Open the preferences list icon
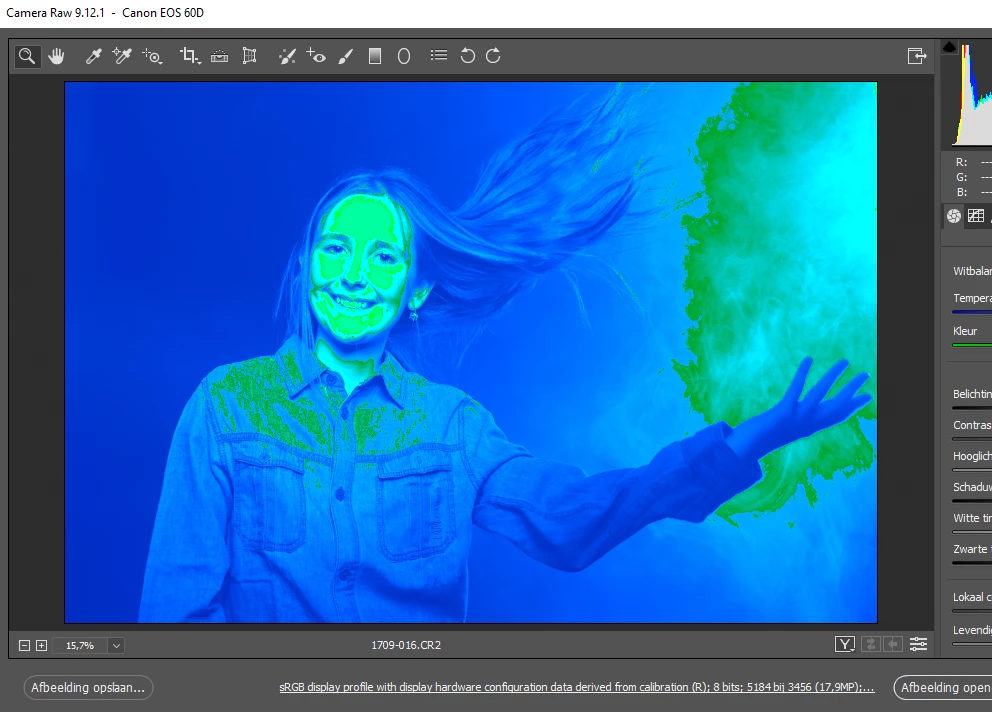 (438, 56)
